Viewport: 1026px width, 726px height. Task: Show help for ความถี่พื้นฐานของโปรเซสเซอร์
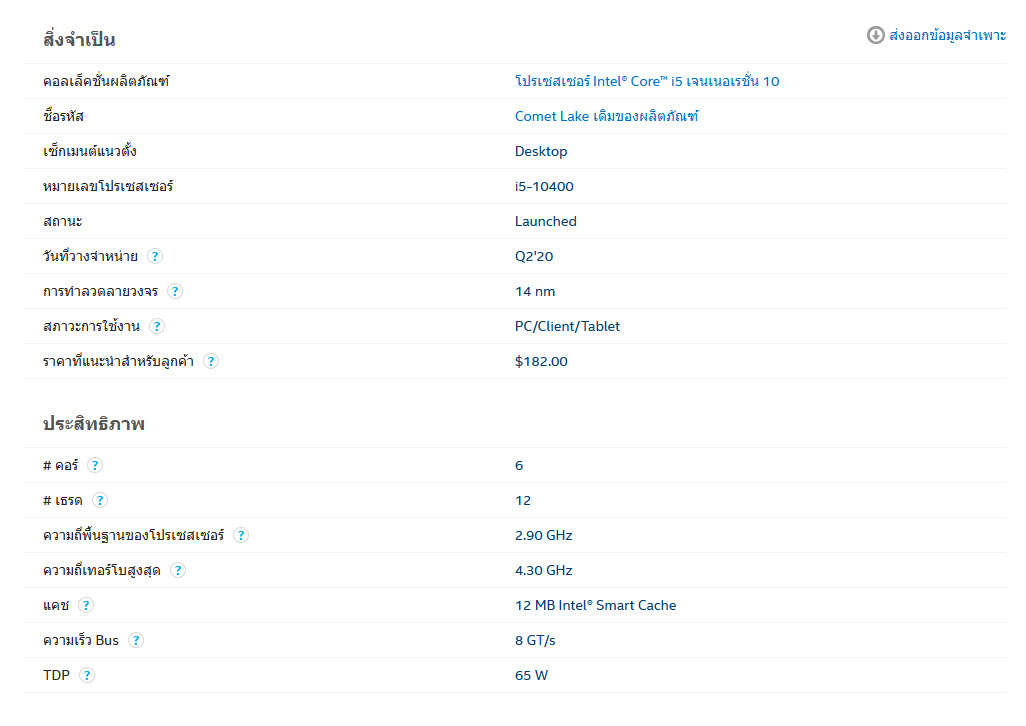(241, 535)
